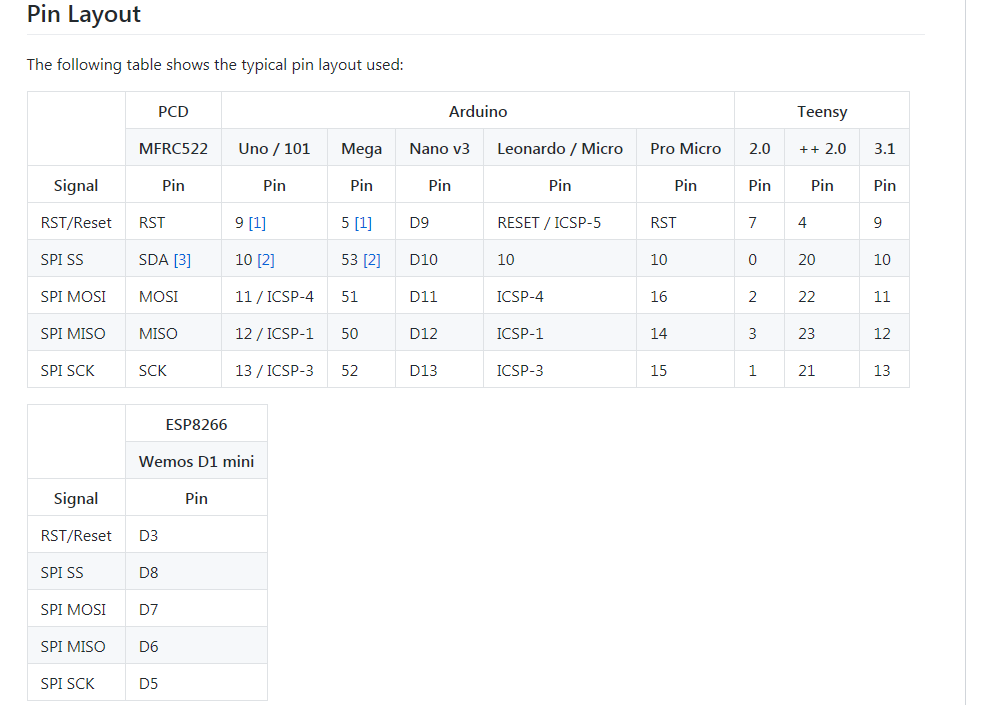Open footnote [3] link next to SDA
1007x705 pixels.
[182, 260]
